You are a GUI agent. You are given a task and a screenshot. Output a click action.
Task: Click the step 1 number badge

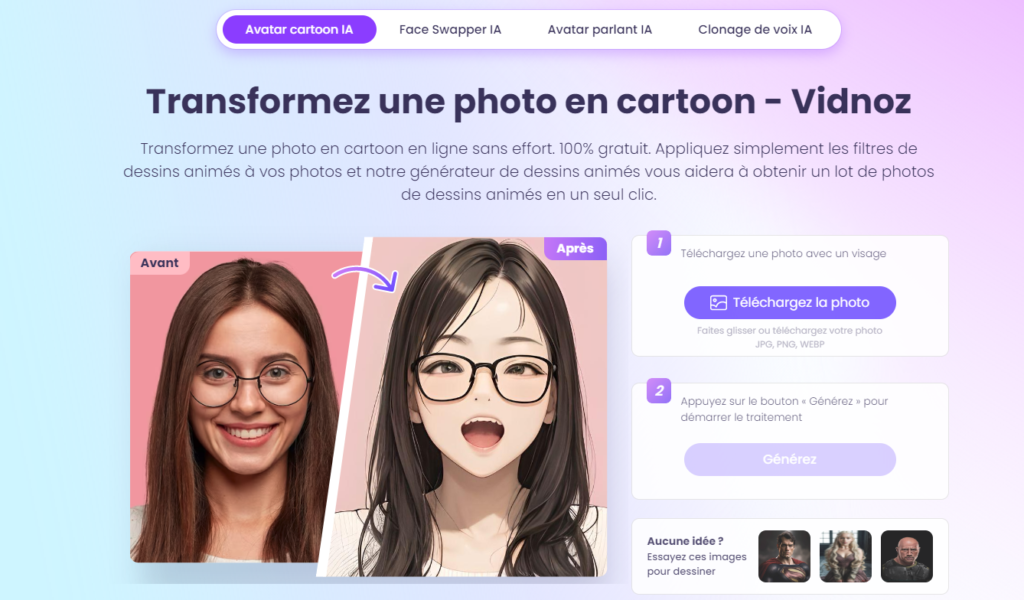[659, 243]
